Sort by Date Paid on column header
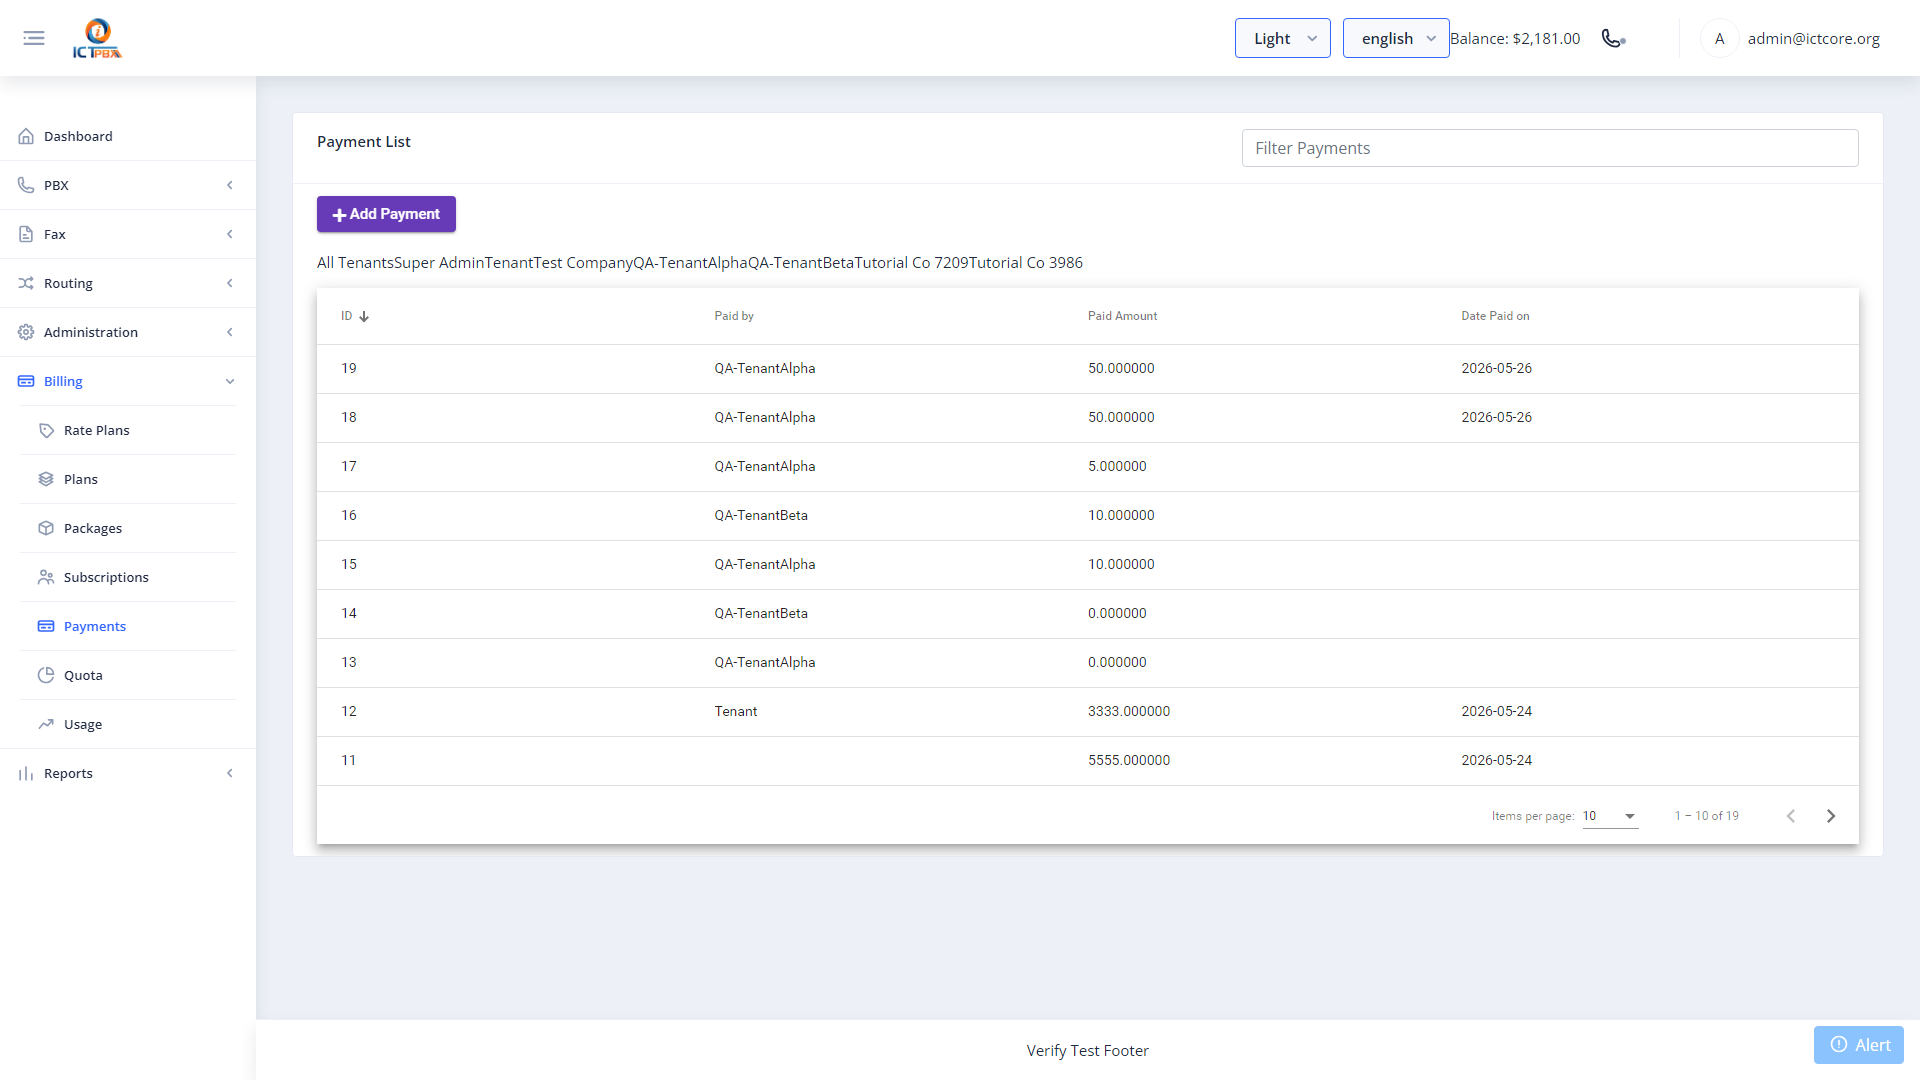1920x1080 pixels. tap(1495, 316)
